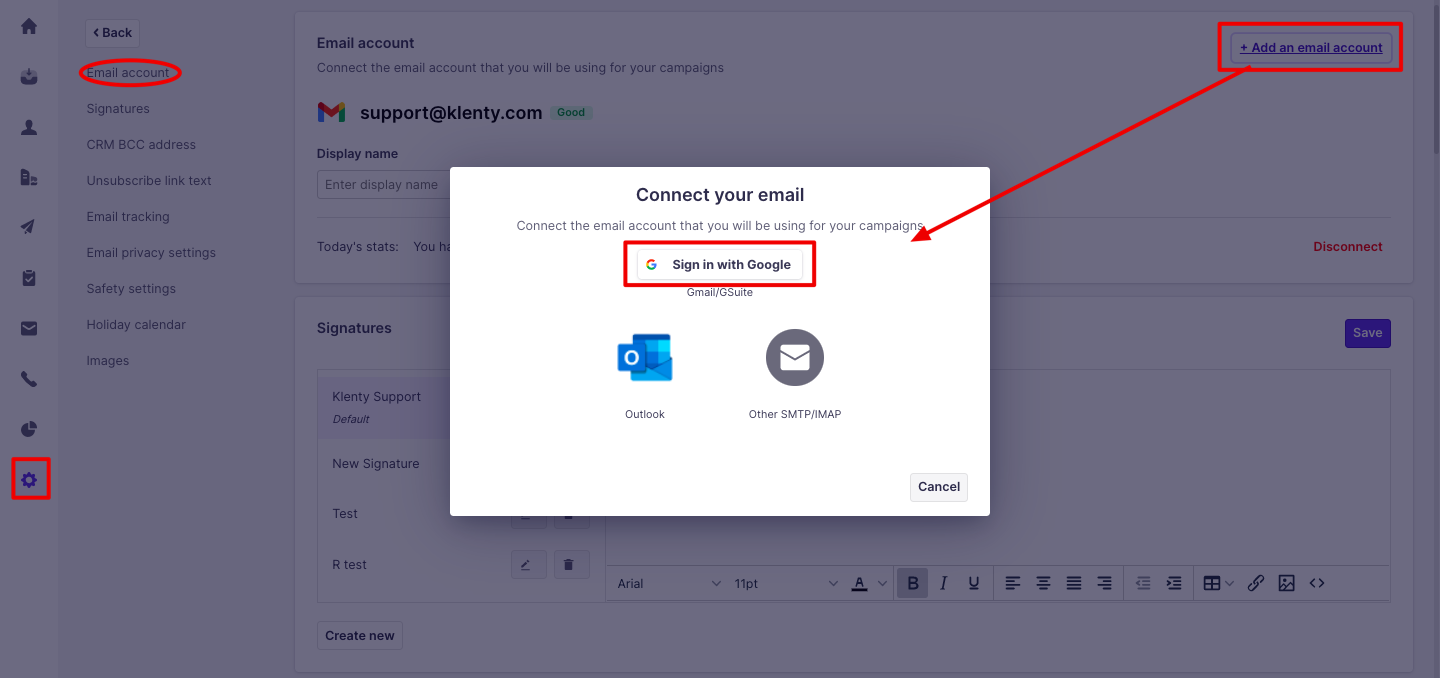Increase indent in signature editor

(x=1174, y=583)
